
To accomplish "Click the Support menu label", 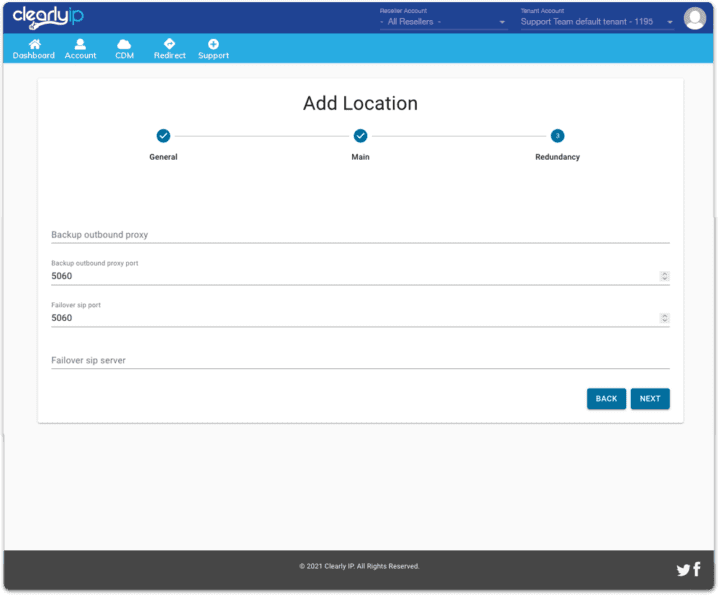I will coord(214,56).
